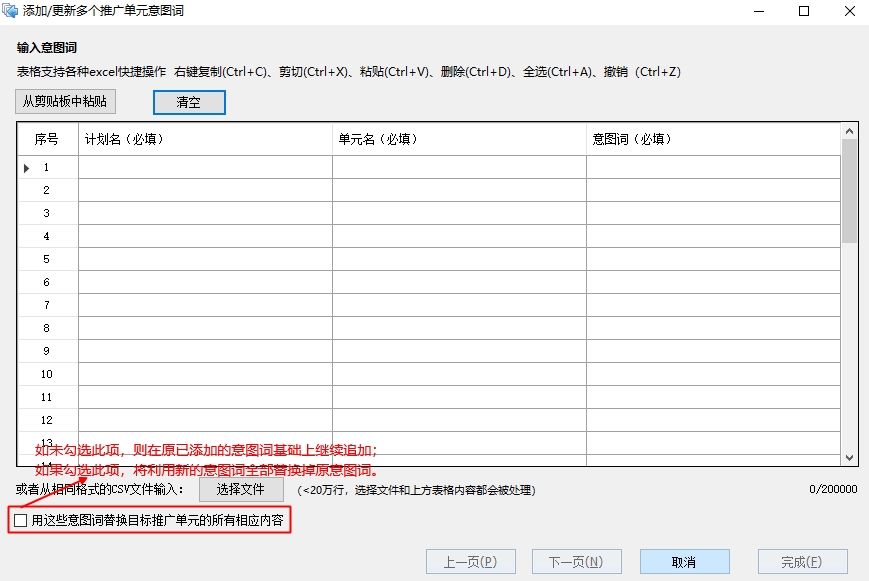Click the 取消 button

[x=684, y=562]
